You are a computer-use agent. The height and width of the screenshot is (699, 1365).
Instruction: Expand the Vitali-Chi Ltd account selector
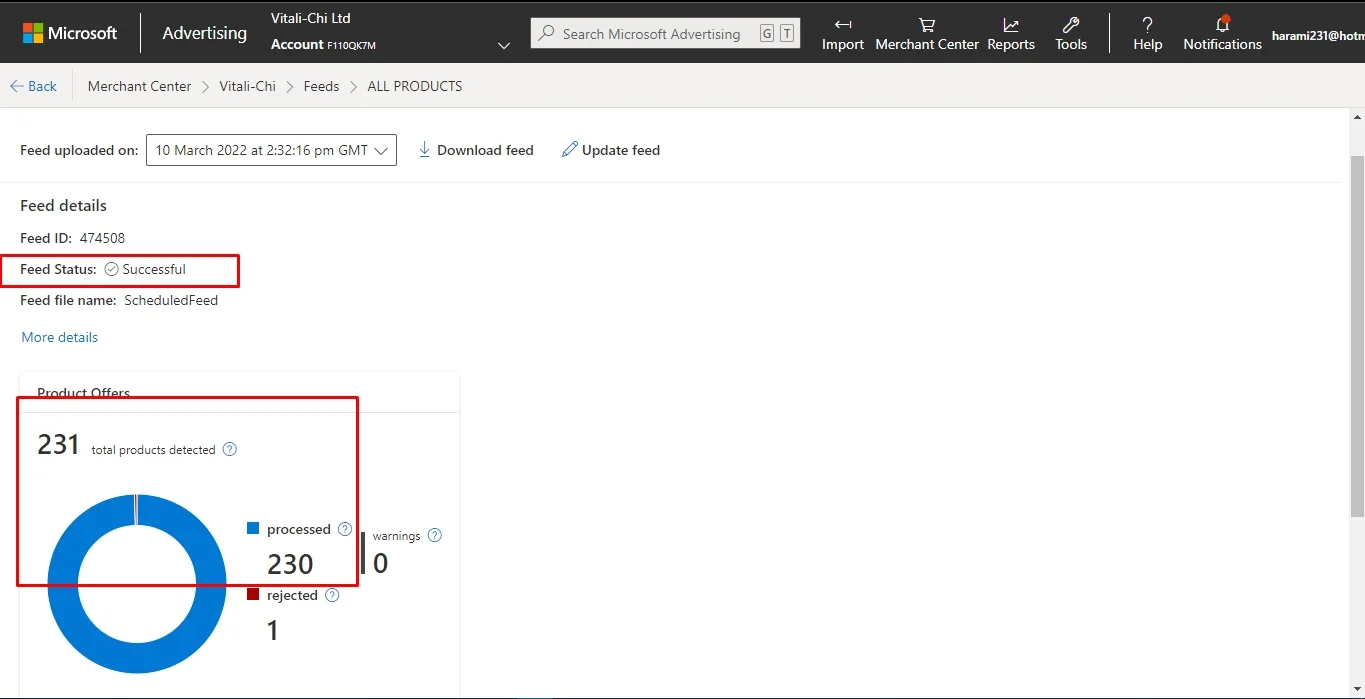tap(504, 45)
